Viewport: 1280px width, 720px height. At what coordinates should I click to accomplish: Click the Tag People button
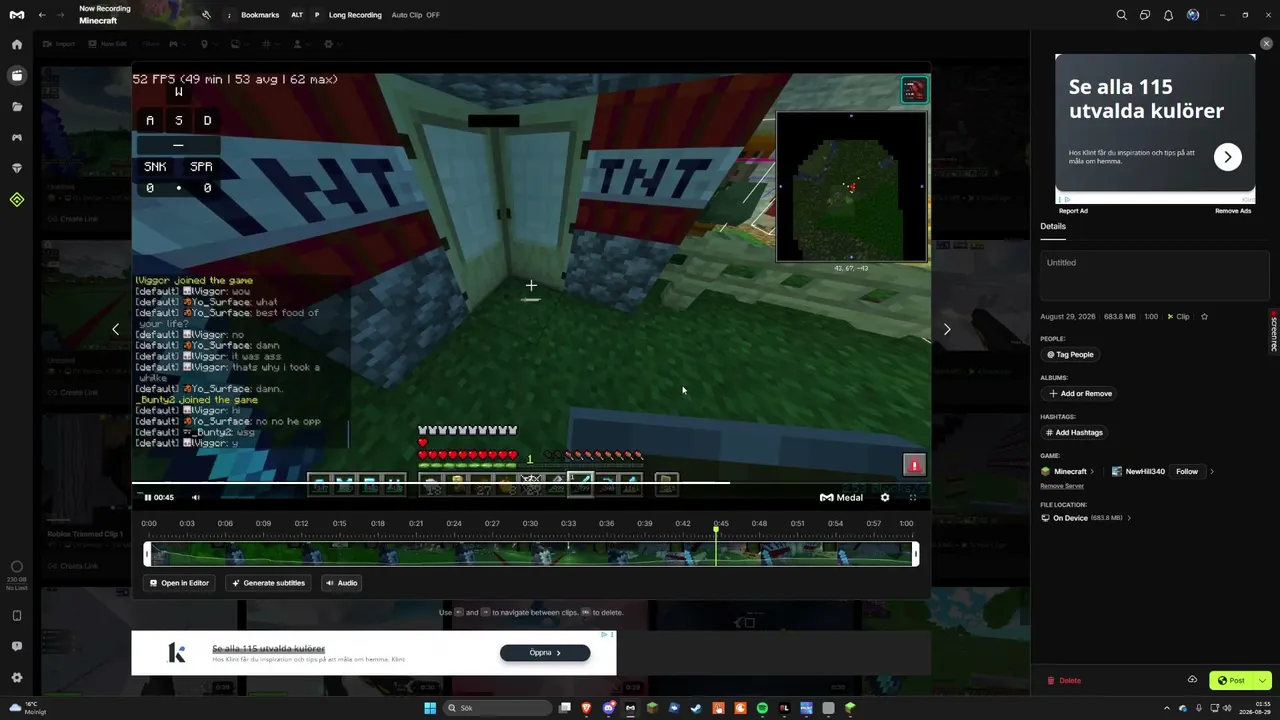pos(1070,354)
